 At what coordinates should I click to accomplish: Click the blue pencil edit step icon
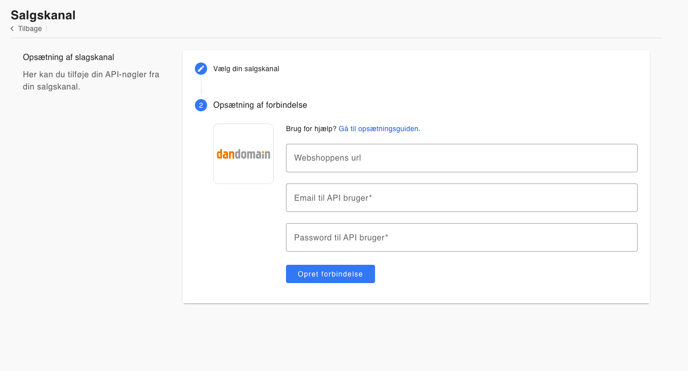tap(201, 69)
